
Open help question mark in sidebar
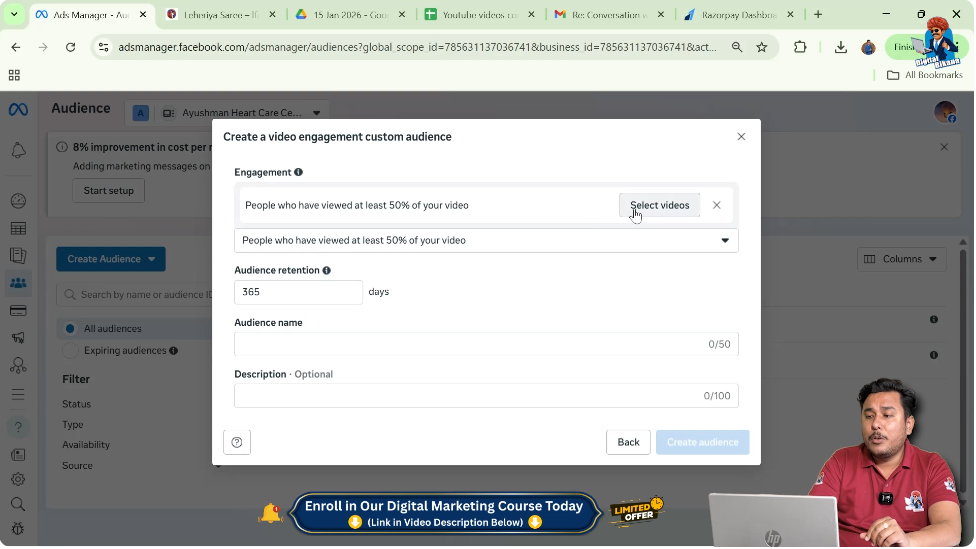pos(18,427)
